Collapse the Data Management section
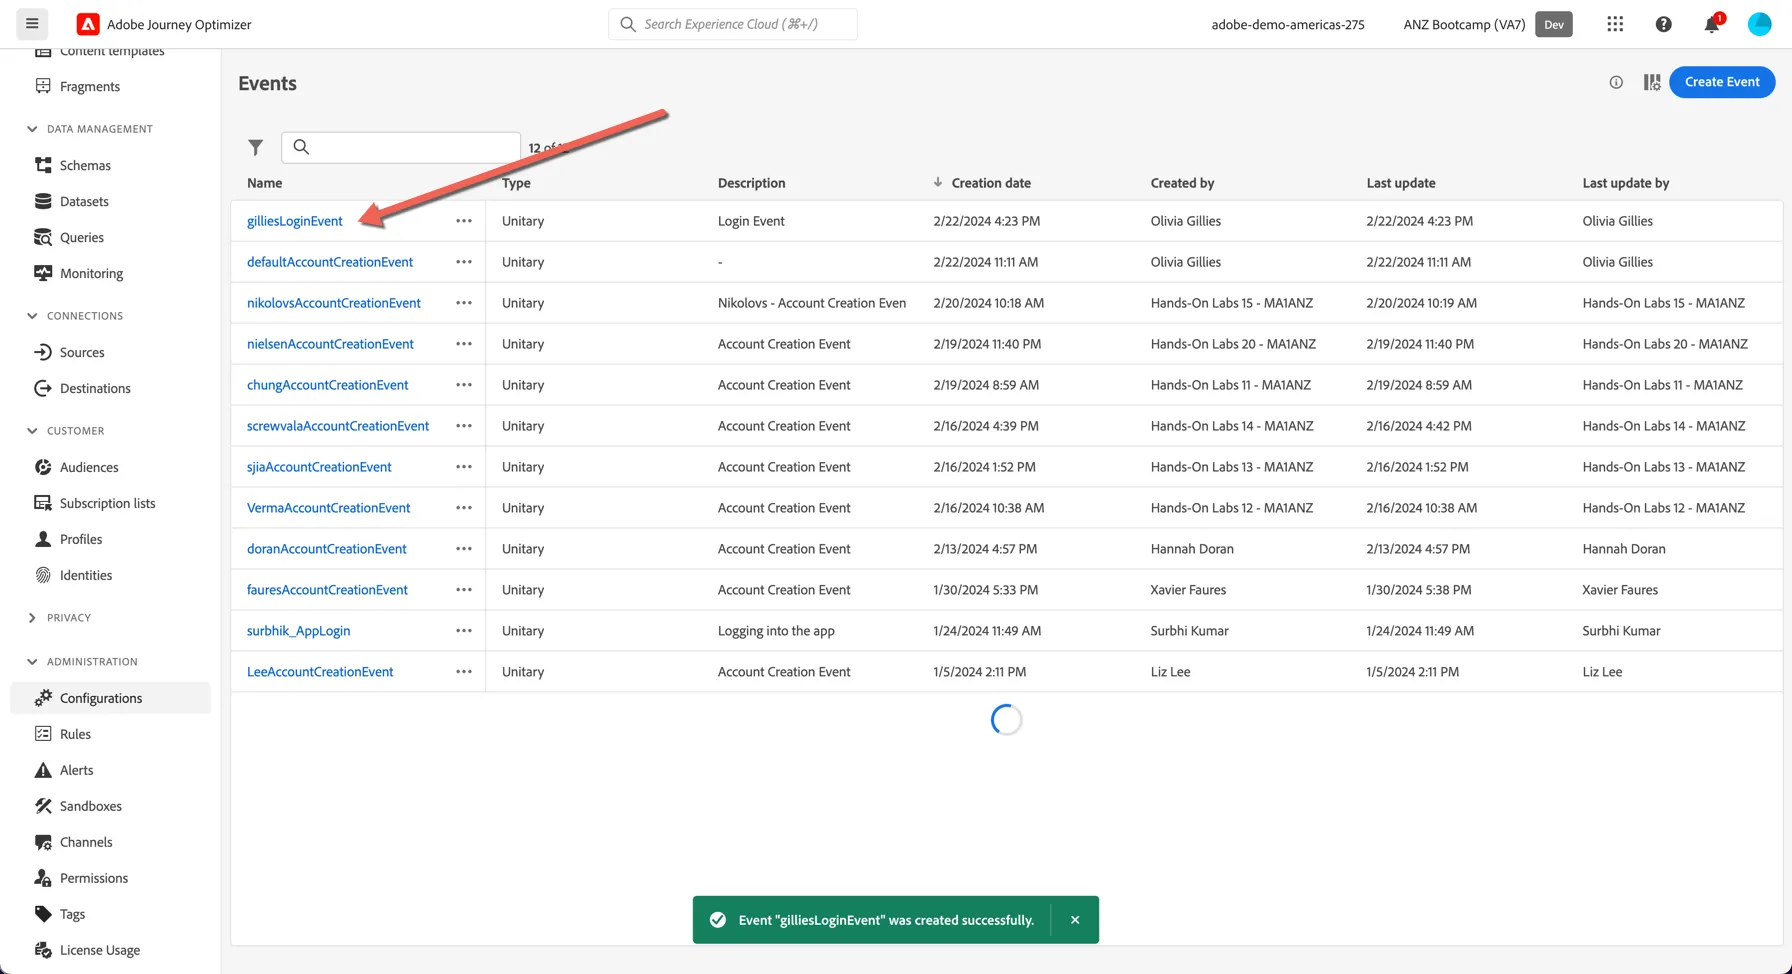 click(x=32, y=129)
